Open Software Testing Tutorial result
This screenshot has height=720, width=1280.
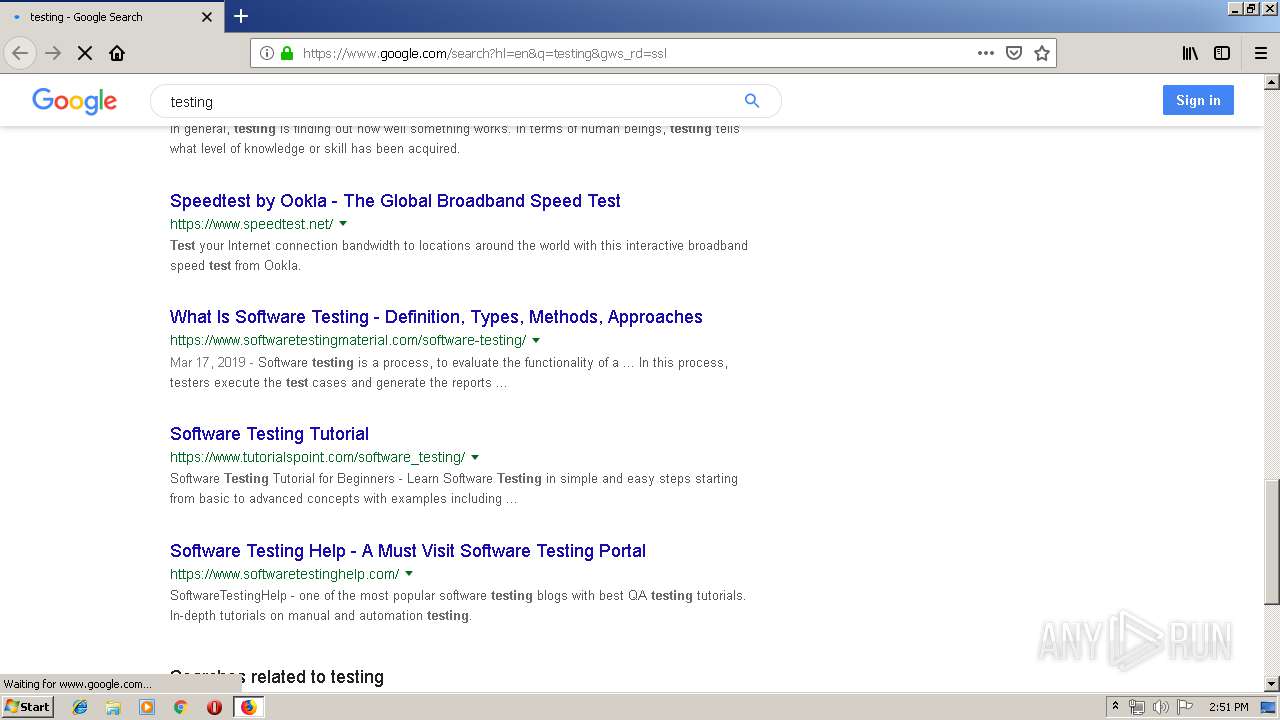point(269,434)
